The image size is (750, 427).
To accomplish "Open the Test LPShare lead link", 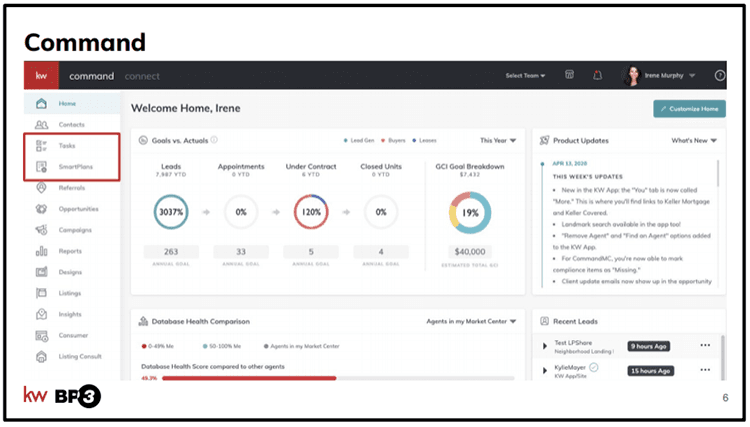I will point(573,342).
